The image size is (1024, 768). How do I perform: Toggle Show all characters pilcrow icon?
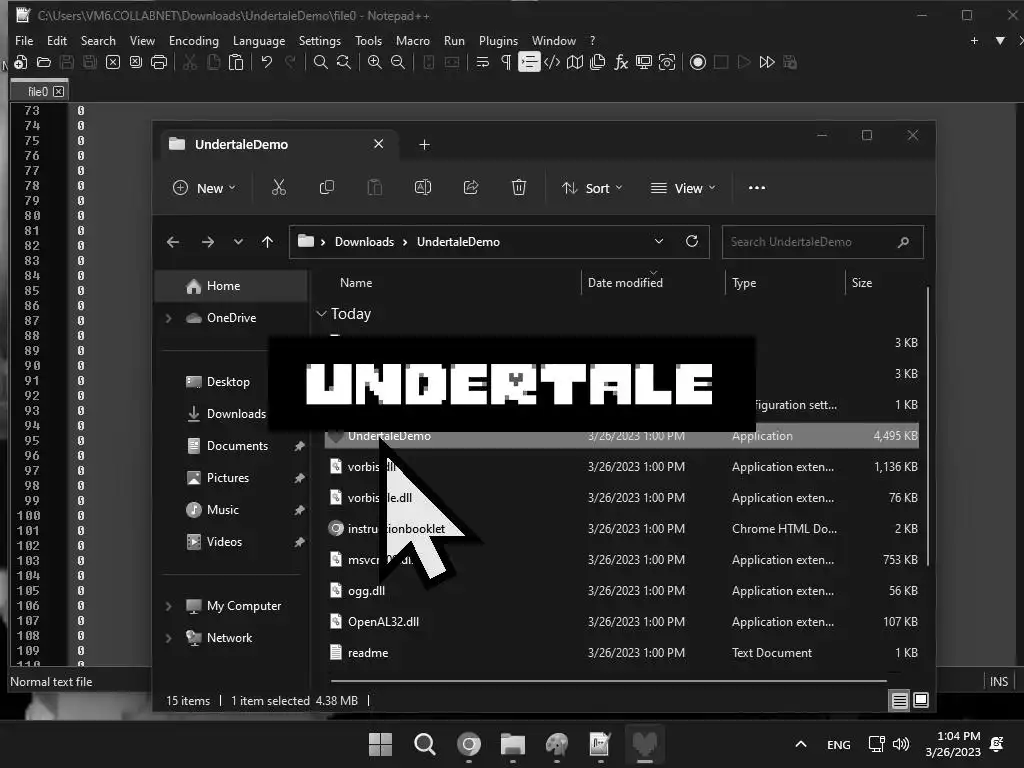[505, 63]
